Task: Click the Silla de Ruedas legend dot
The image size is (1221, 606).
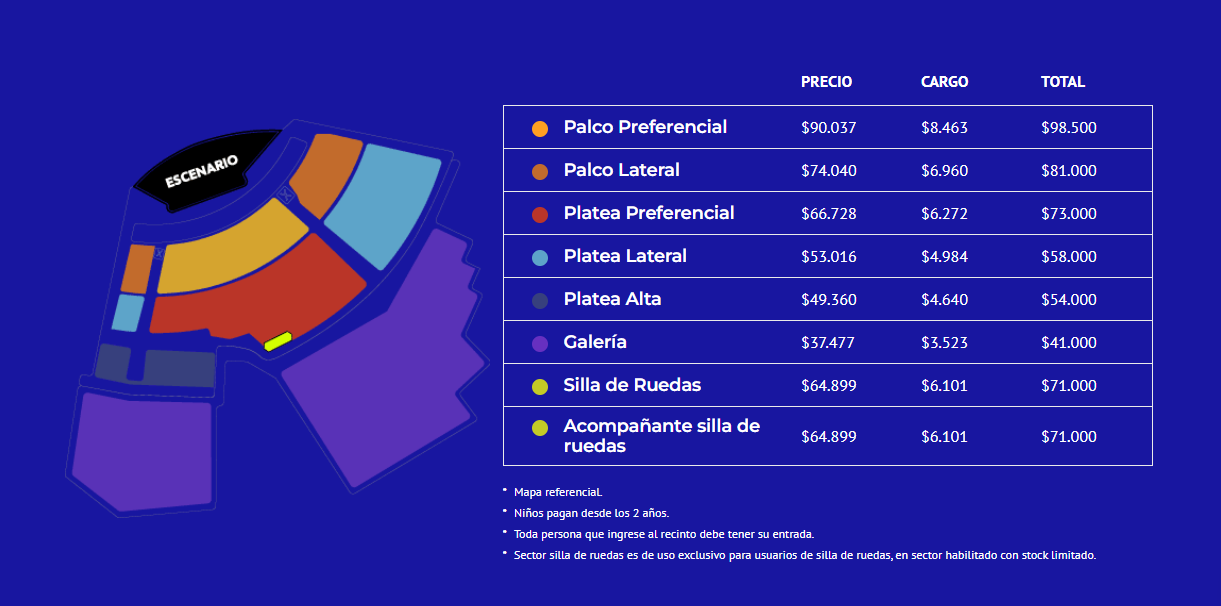Action: point(540,387)
